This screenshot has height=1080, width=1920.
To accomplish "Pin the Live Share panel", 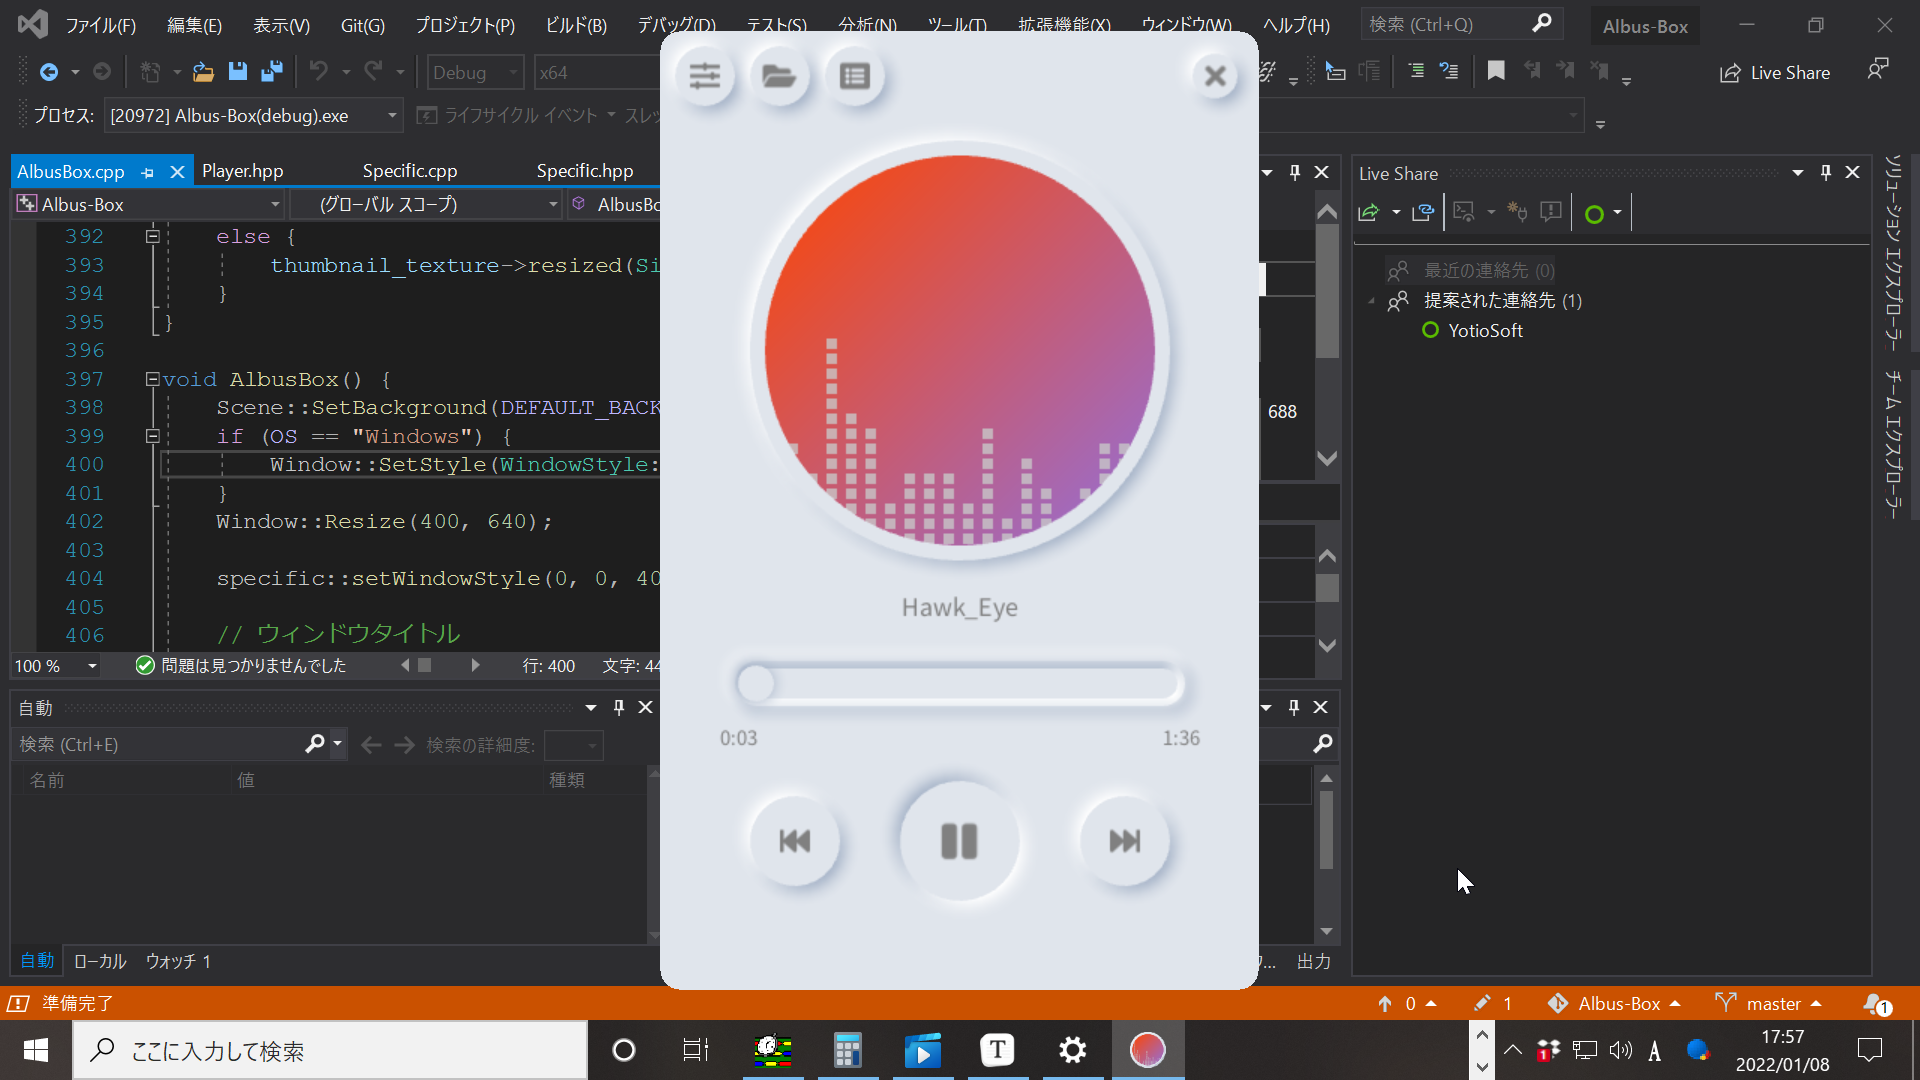I will pyautogui.click(x=1826, y=173).
